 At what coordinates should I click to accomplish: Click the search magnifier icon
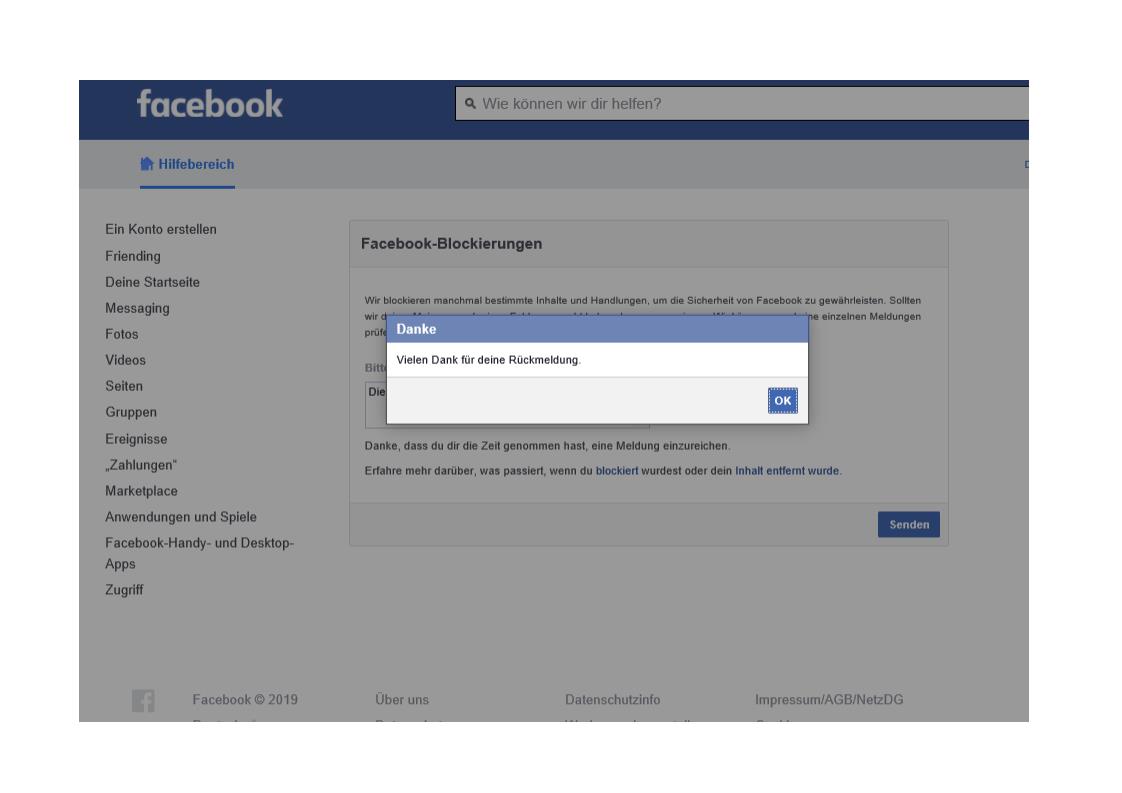[x=470, y=104]
